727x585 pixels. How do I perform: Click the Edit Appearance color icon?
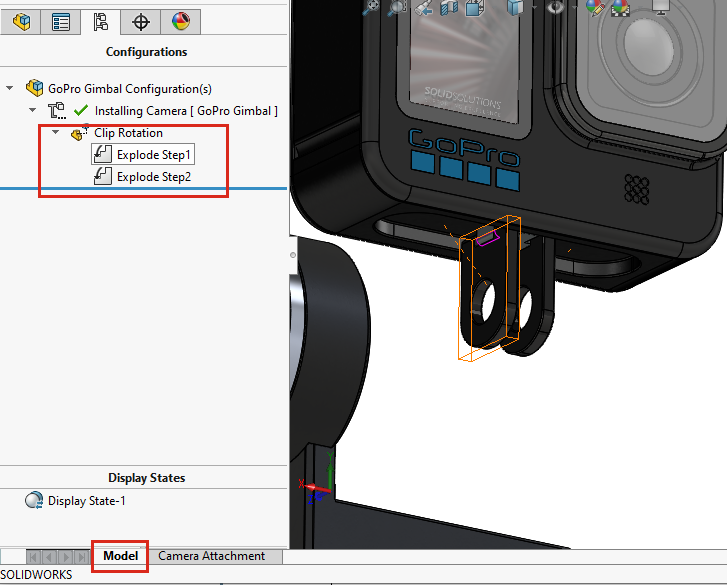point(595,8)
